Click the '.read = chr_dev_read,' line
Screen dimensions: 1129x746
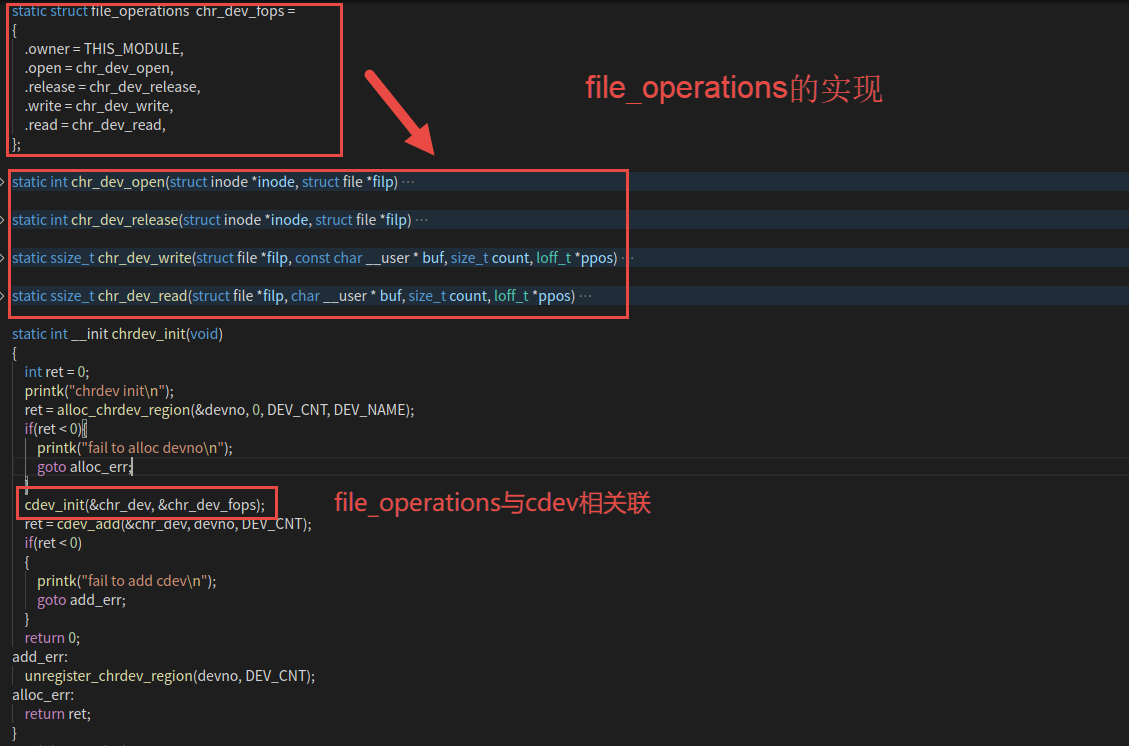click(95, 125)
